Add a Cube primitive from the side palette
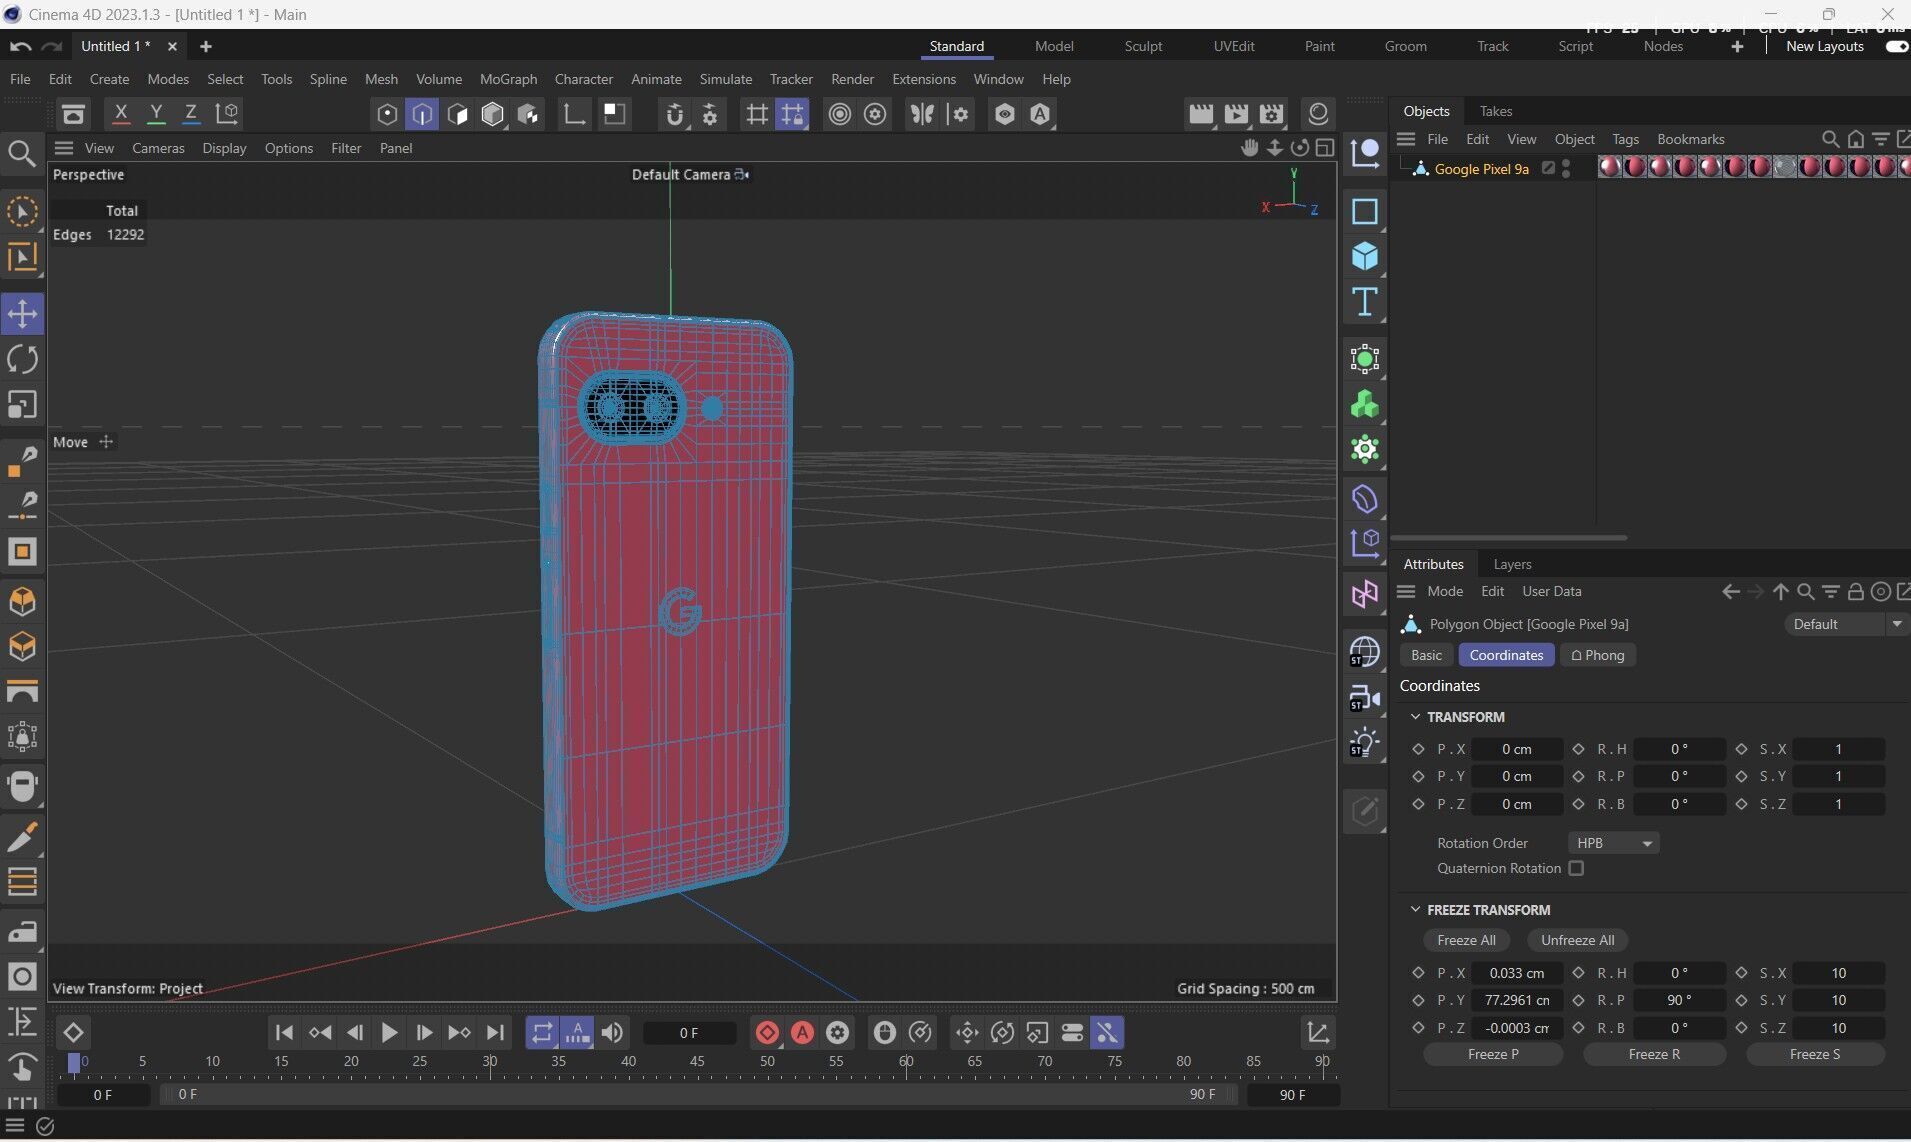 pos(1365,257)
